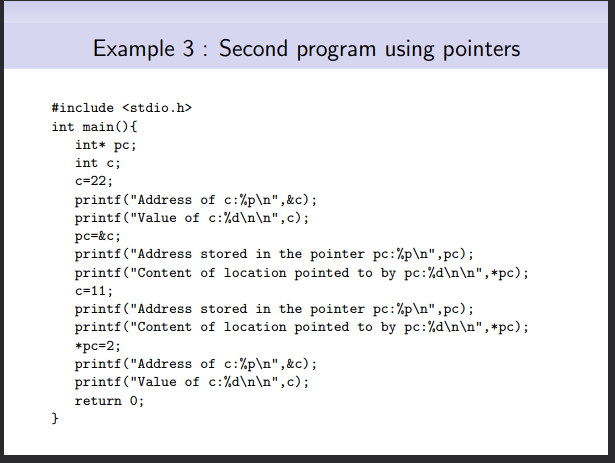
Task: Click the 'Address of c' printf right after c=22
Action: pyautogui.click(x=196, y=200)
